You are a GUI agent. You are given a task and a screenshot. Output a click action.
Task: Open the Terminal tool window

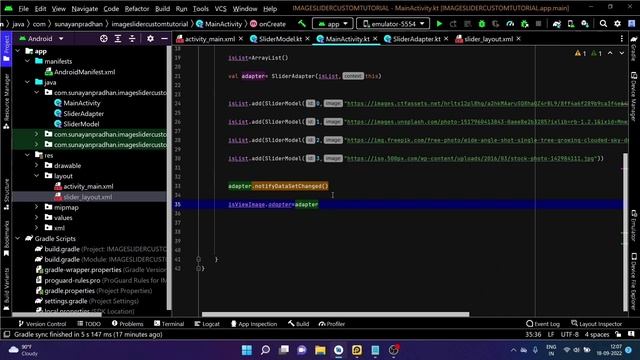coord(169,324)
